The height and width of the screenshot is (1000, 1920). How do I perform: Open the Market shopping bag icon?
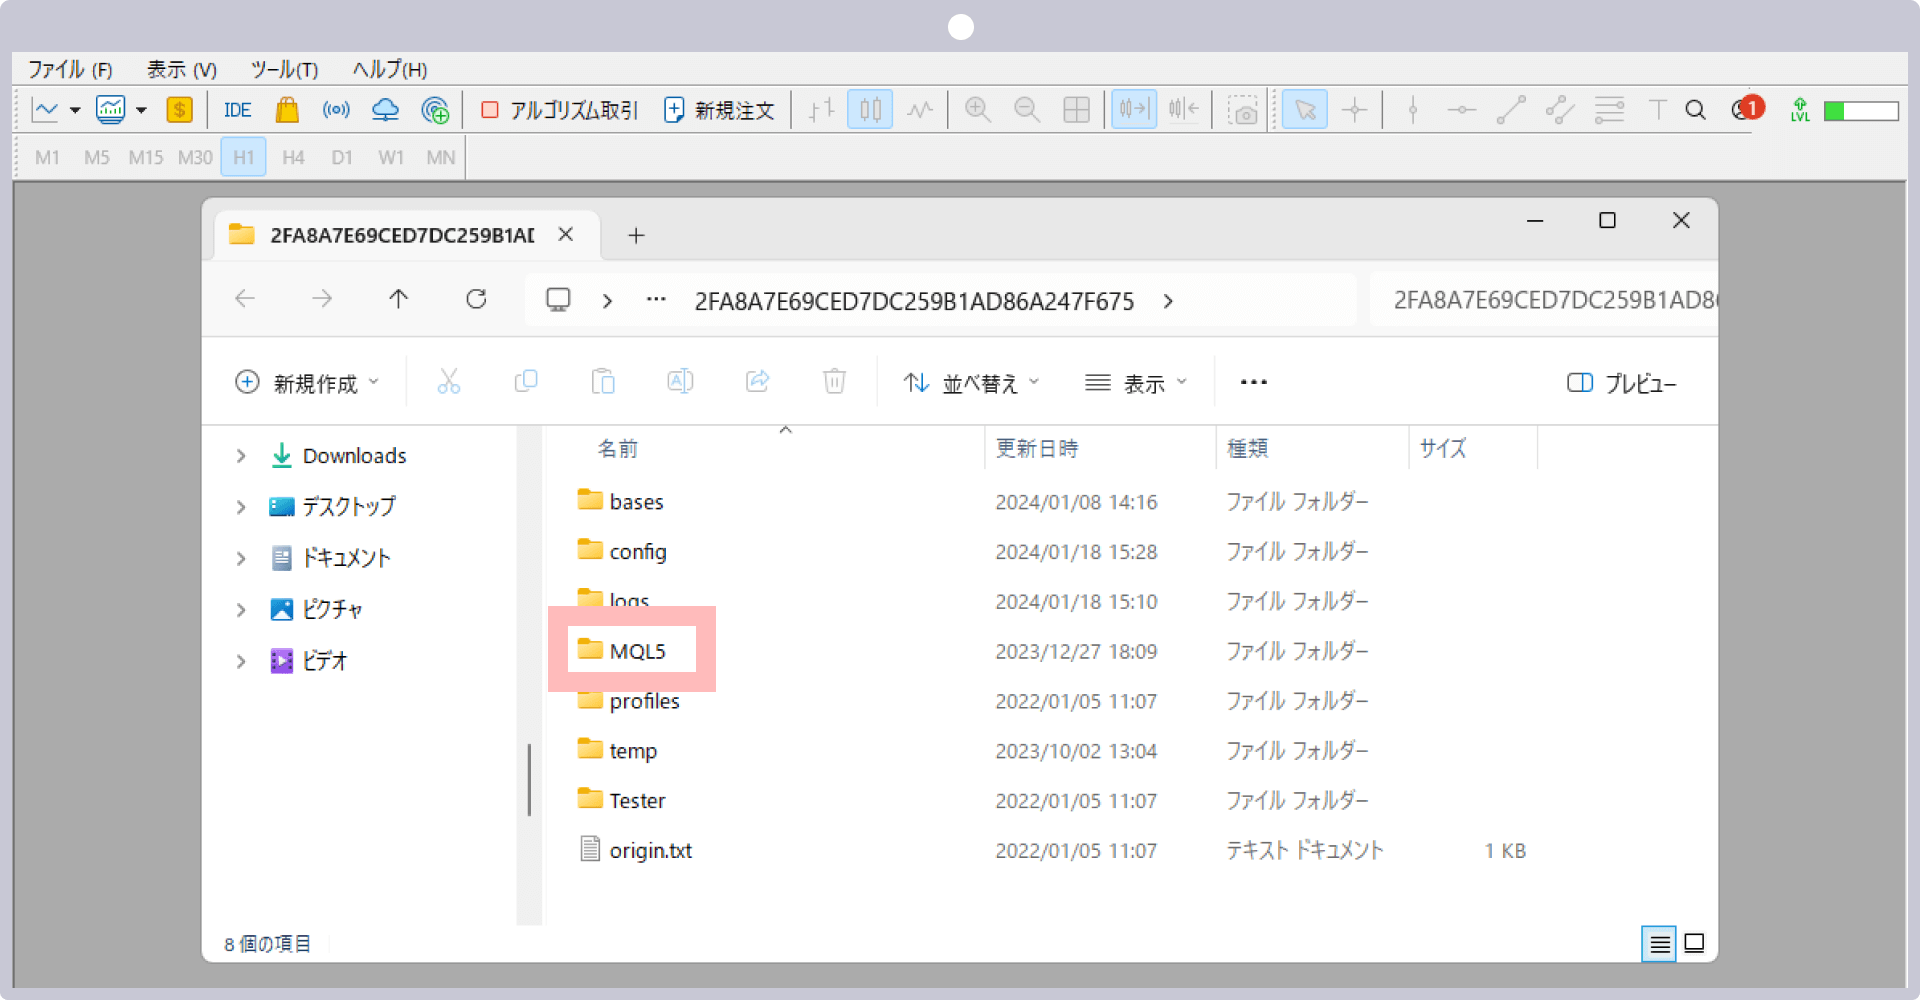pyautogui.click(x=287, y=110)
